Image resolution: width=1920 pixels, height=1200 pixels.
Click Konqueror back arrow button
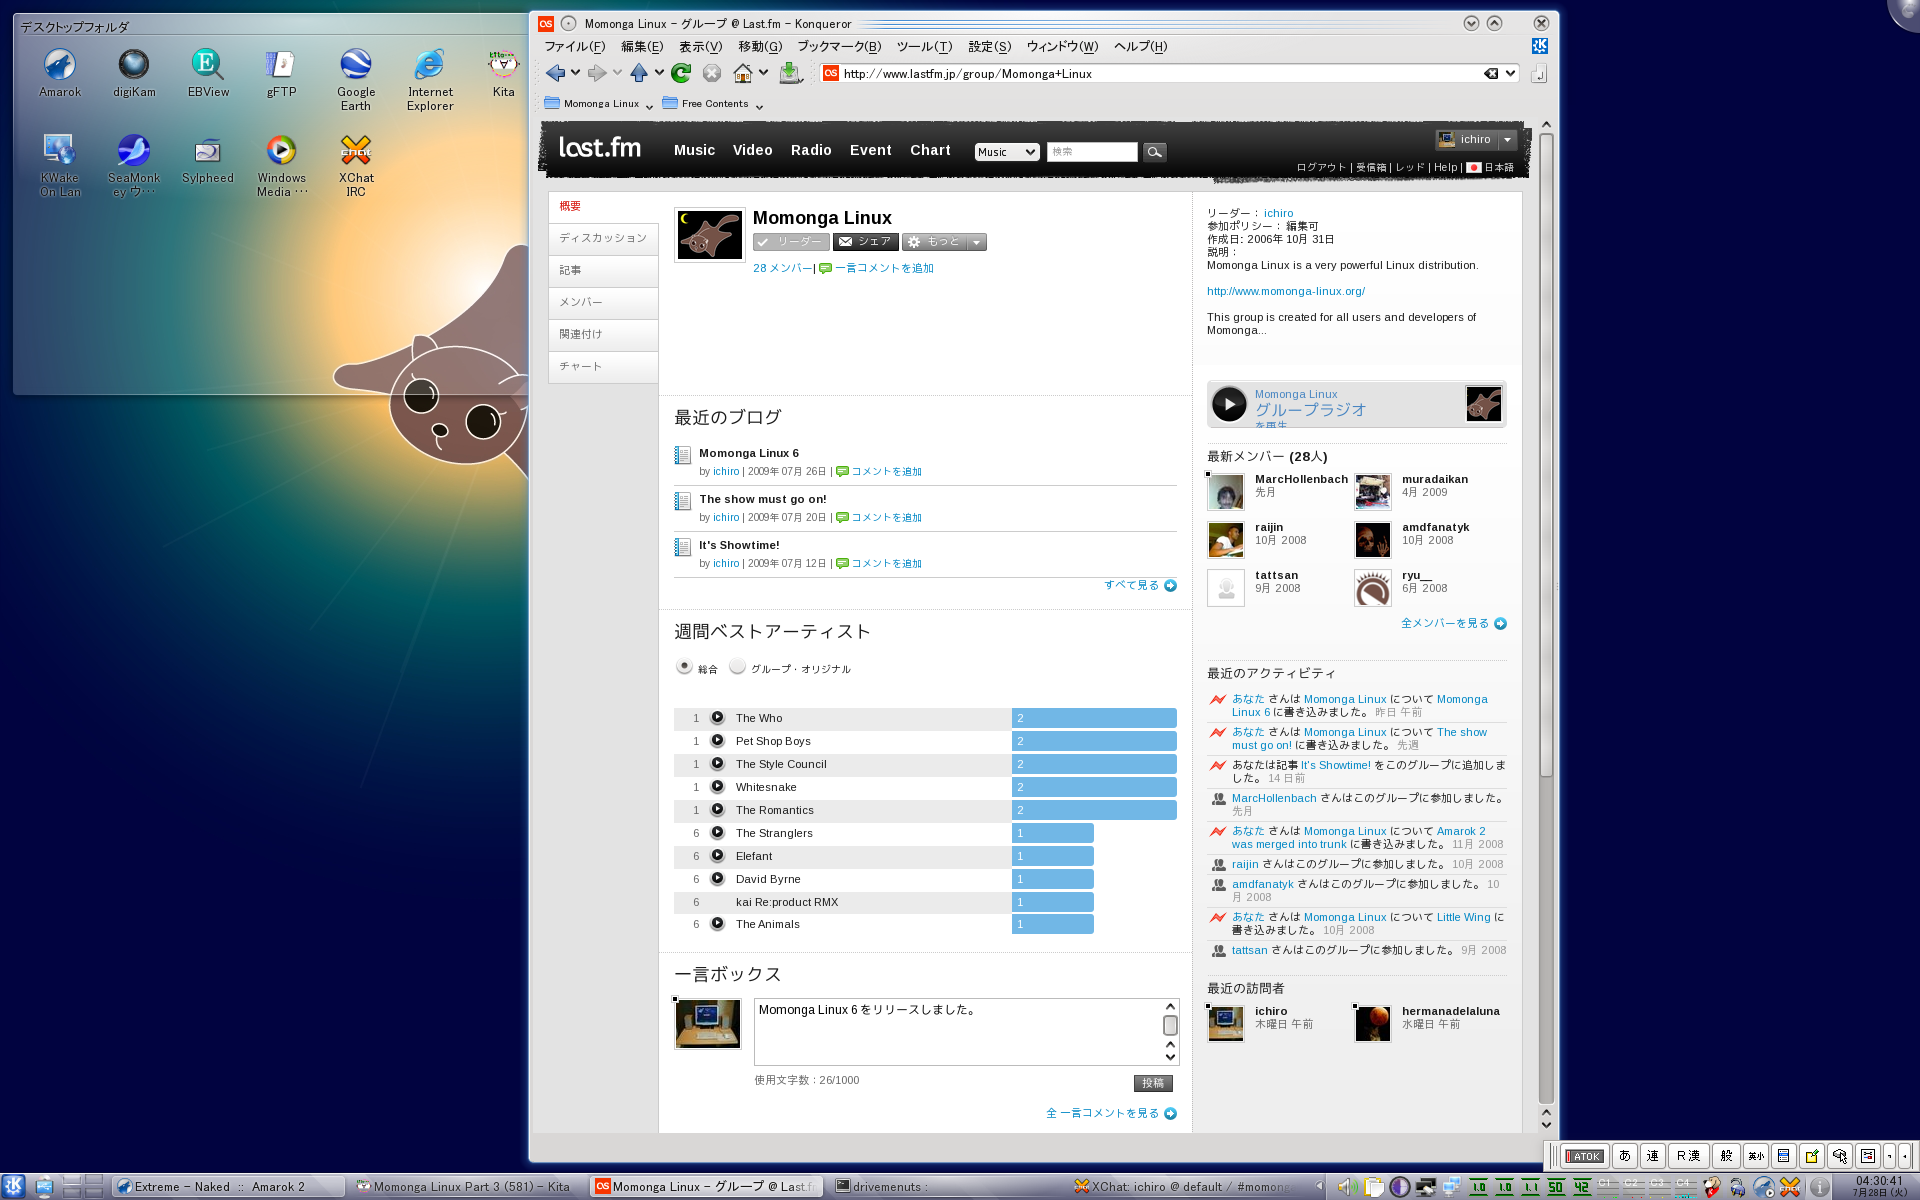click(x=556, y=72)
